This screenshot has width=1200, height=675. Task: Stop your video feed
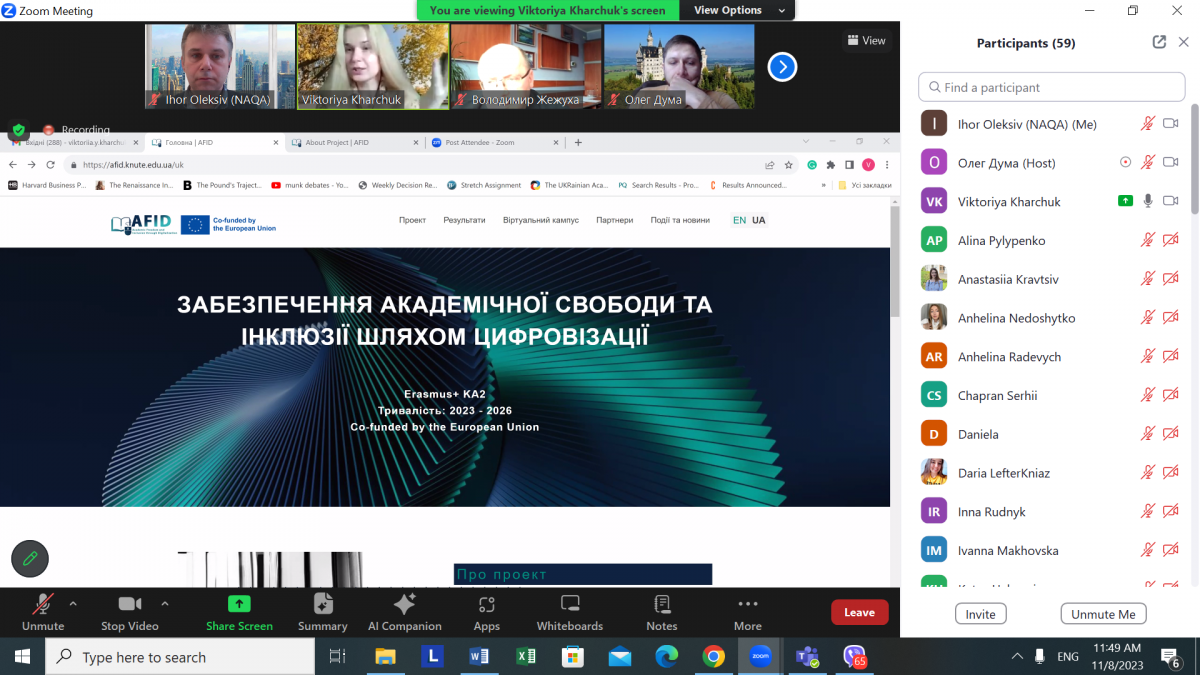click(x=129, y=611)
